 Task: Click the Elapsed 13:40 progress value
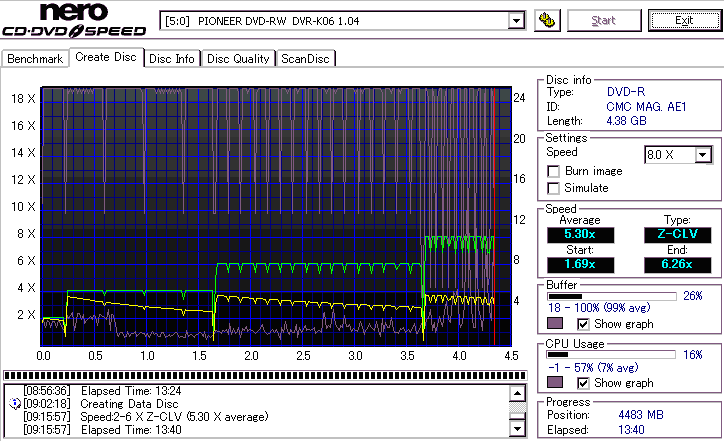631,430
